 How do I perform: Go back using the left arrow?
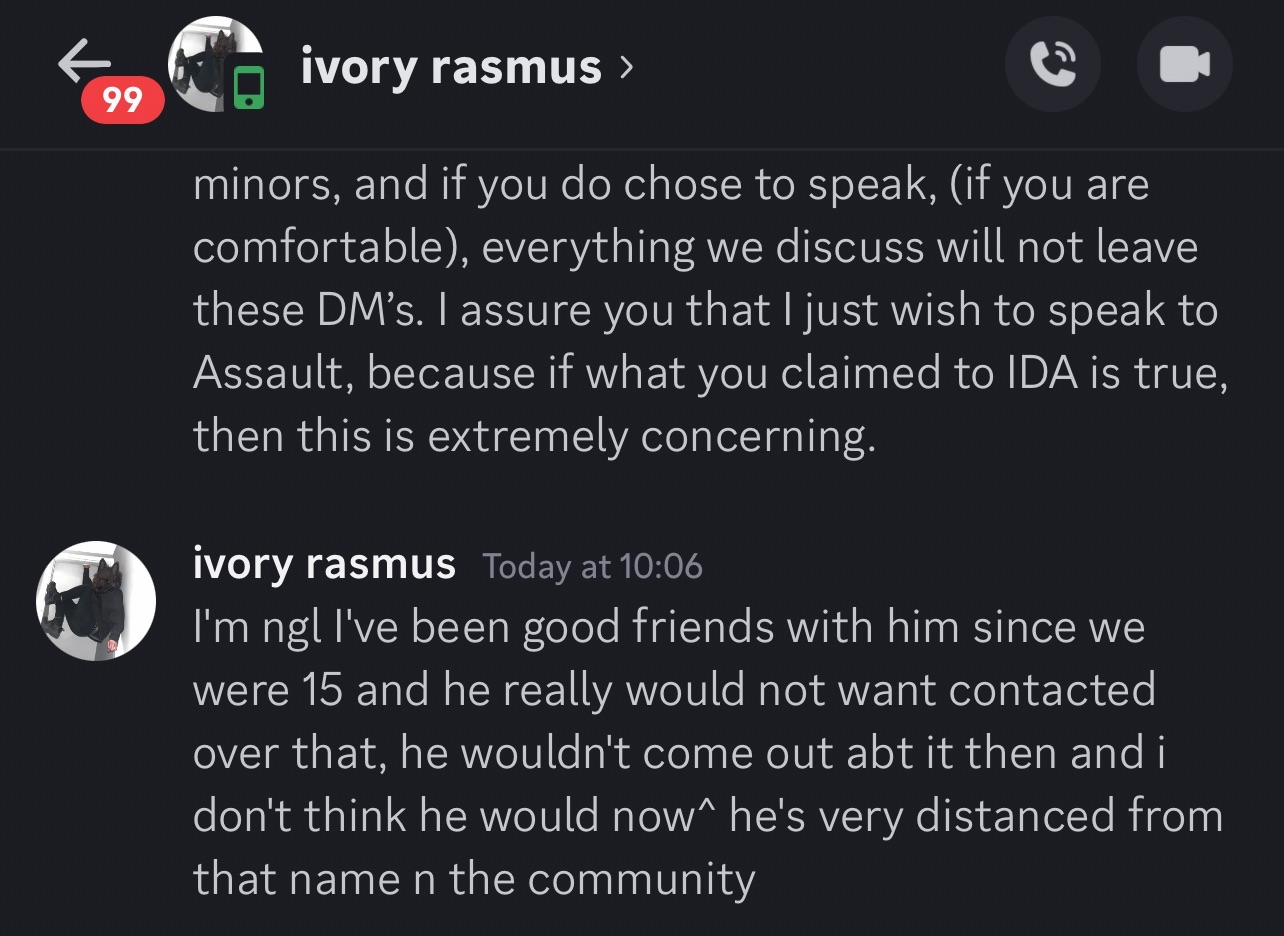84,62
